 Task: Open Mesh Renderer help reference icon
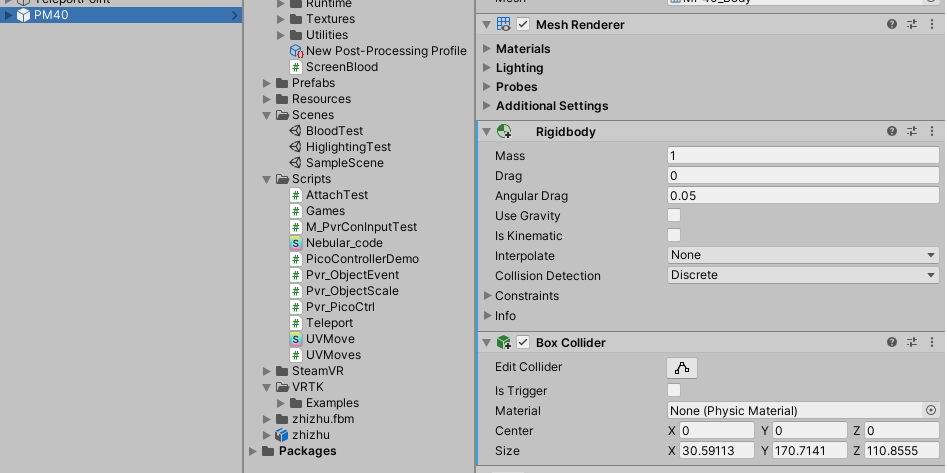(x=892, y=24)
